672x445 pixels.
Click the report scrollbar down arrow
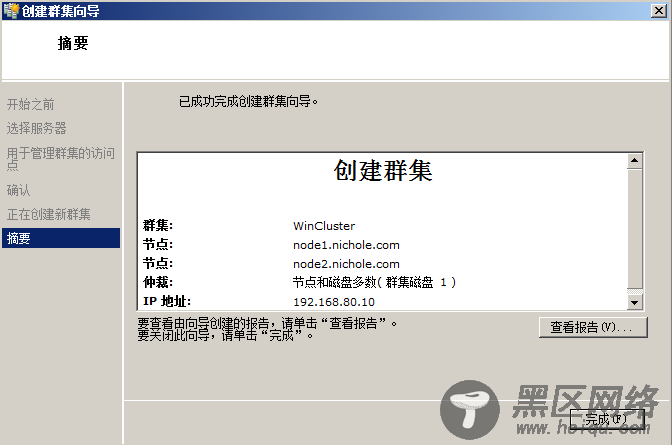634,302
